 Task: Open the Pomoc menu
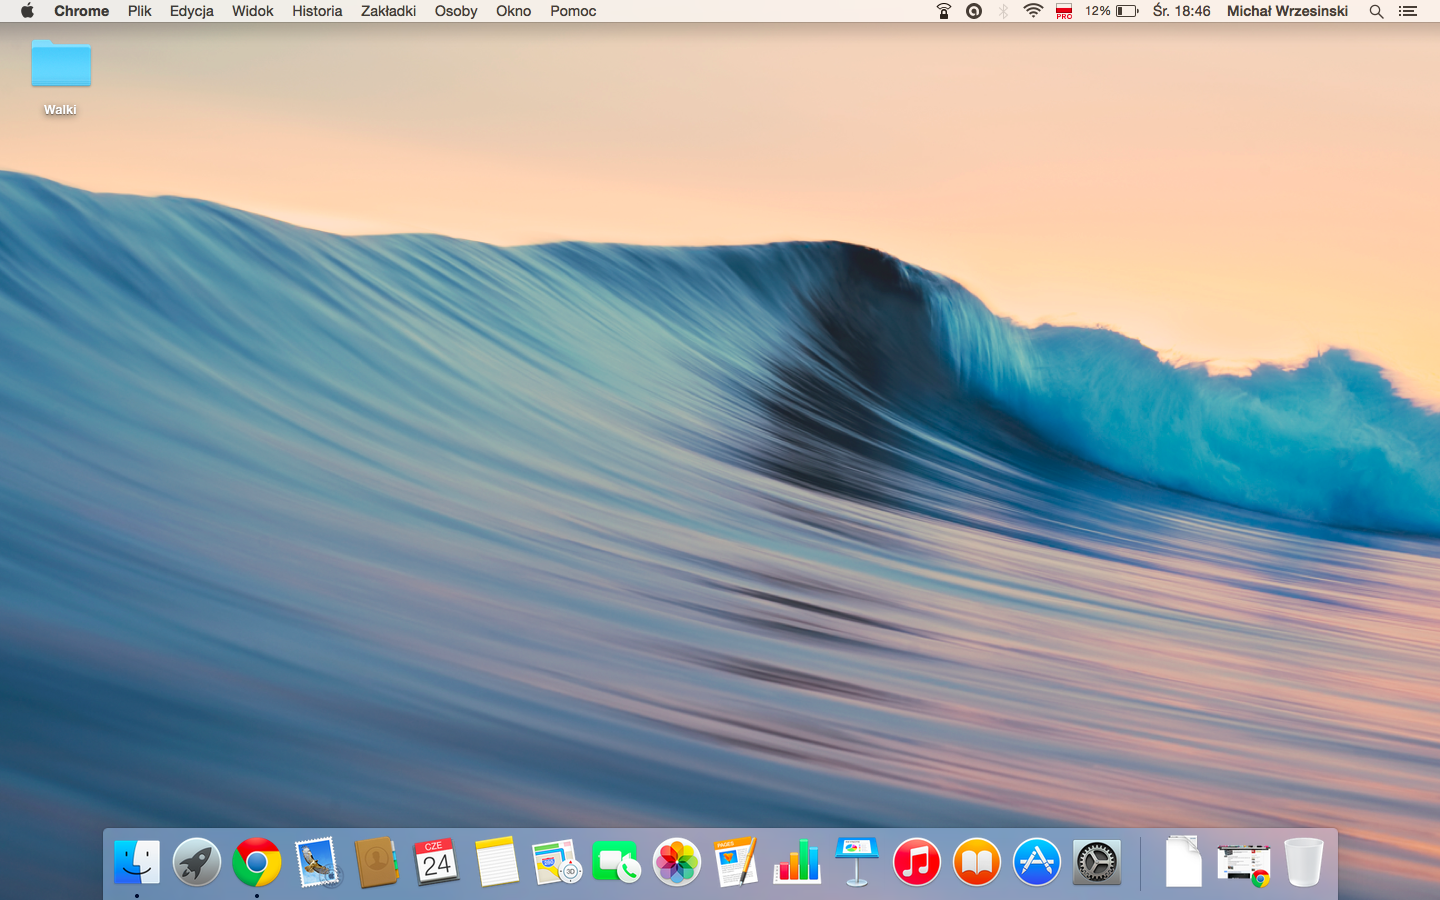[x=573, y=11]
